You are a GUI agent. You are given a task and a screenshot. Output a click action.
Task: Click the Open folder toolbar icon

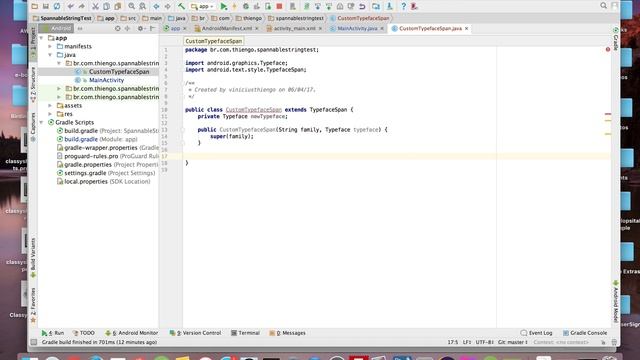(35, 6)
